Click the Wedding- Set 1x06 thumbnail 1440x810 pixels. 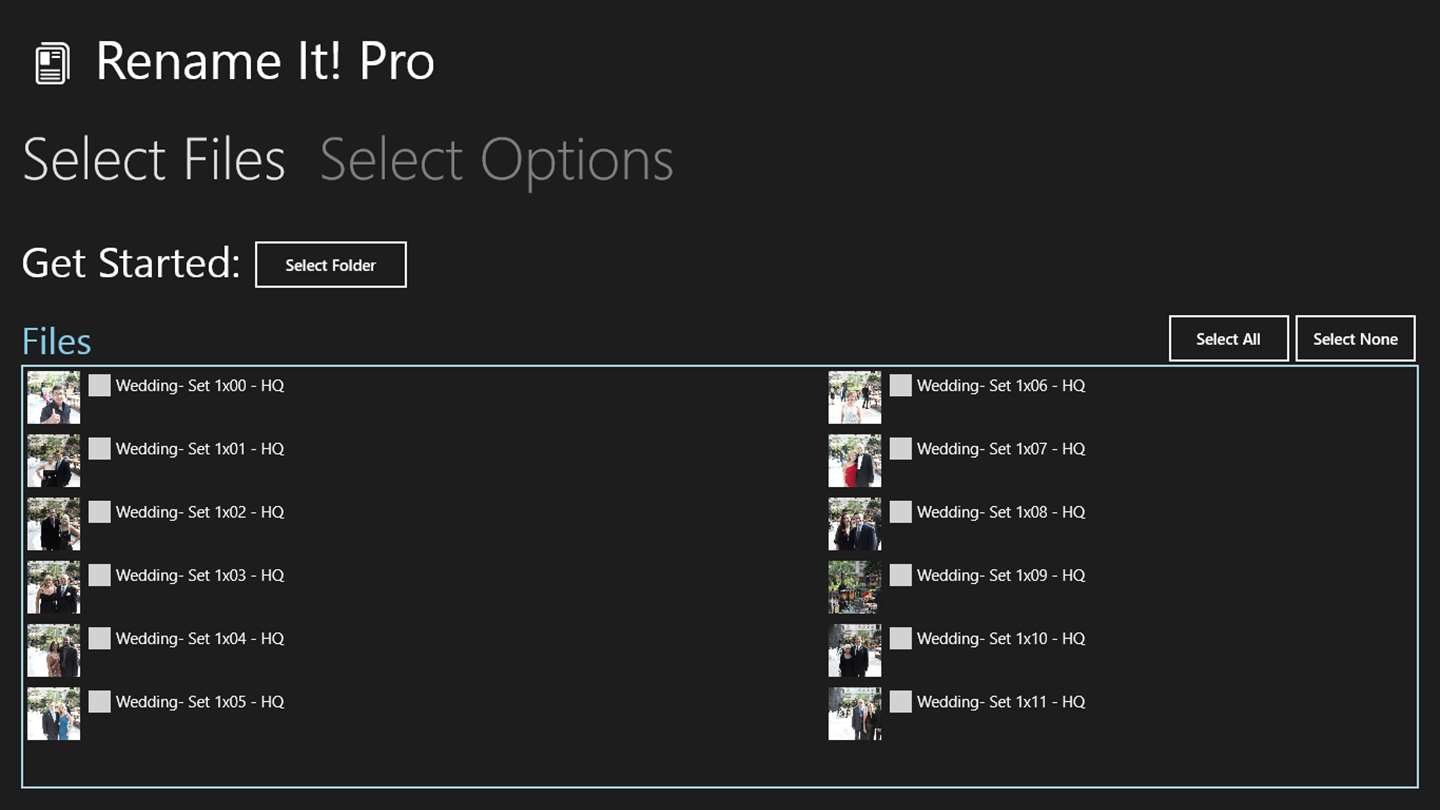coord(855,398)
